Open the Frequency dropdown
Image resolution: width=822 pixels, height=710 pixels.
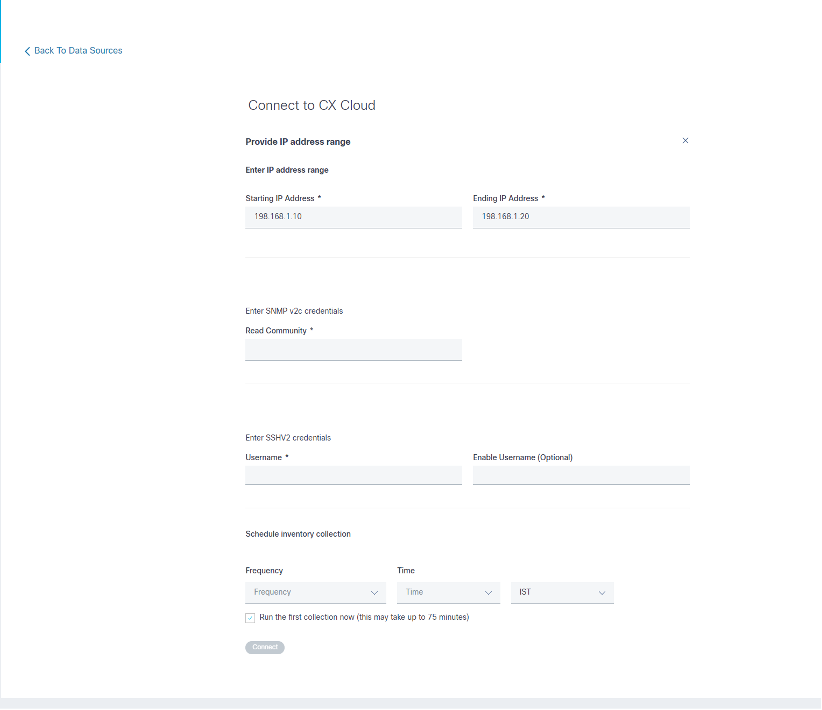316,593
